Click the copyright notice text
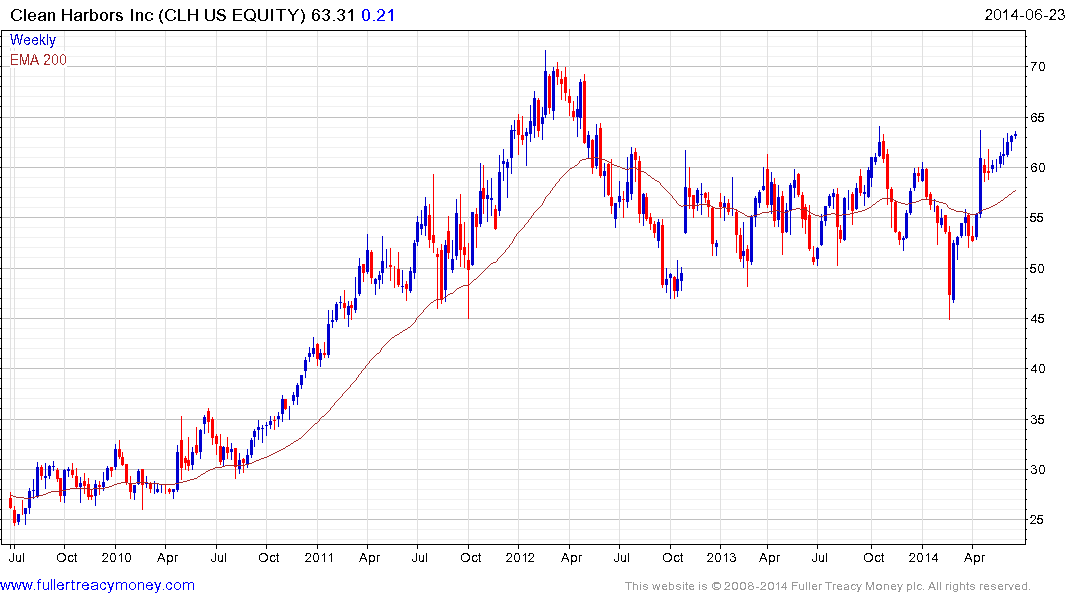The height and width of the screenshot is (600, 1075). coord(828,586)
